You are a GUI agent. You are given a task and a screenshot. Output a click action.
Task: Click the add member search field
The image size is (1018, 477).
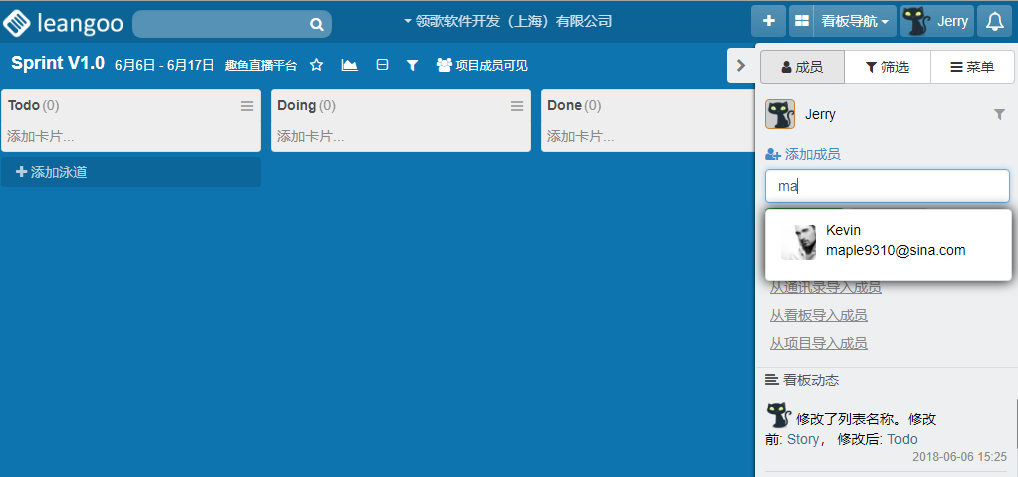pos(887,186)
